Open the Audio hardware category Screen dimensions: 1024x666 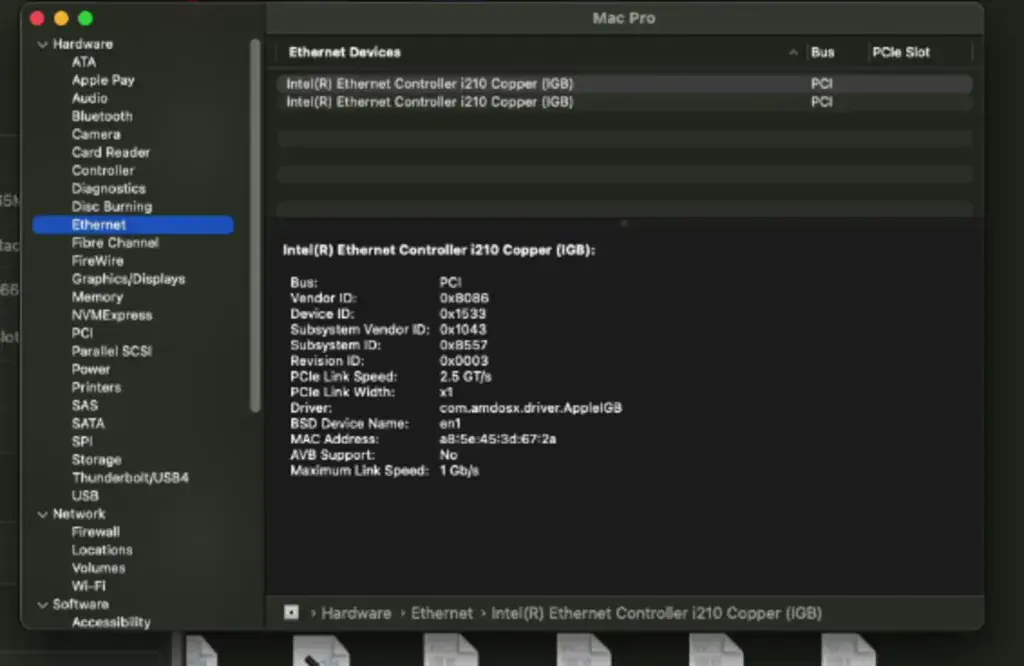tap(89, 98)
